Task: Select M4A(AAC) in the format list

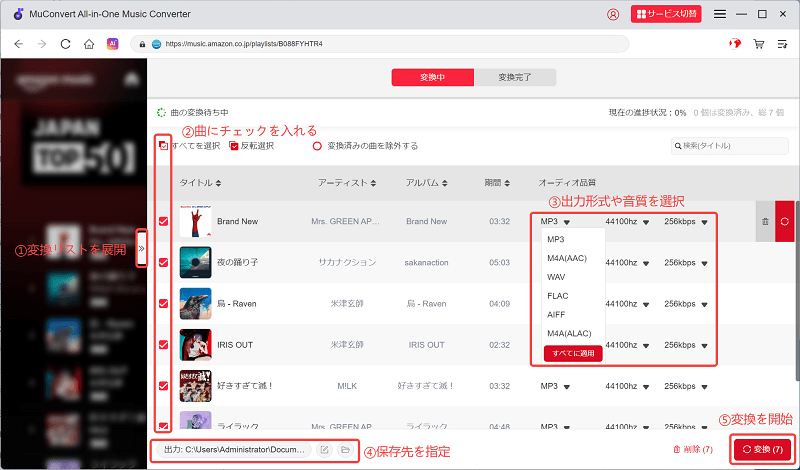Action: (x=567, y=258)
